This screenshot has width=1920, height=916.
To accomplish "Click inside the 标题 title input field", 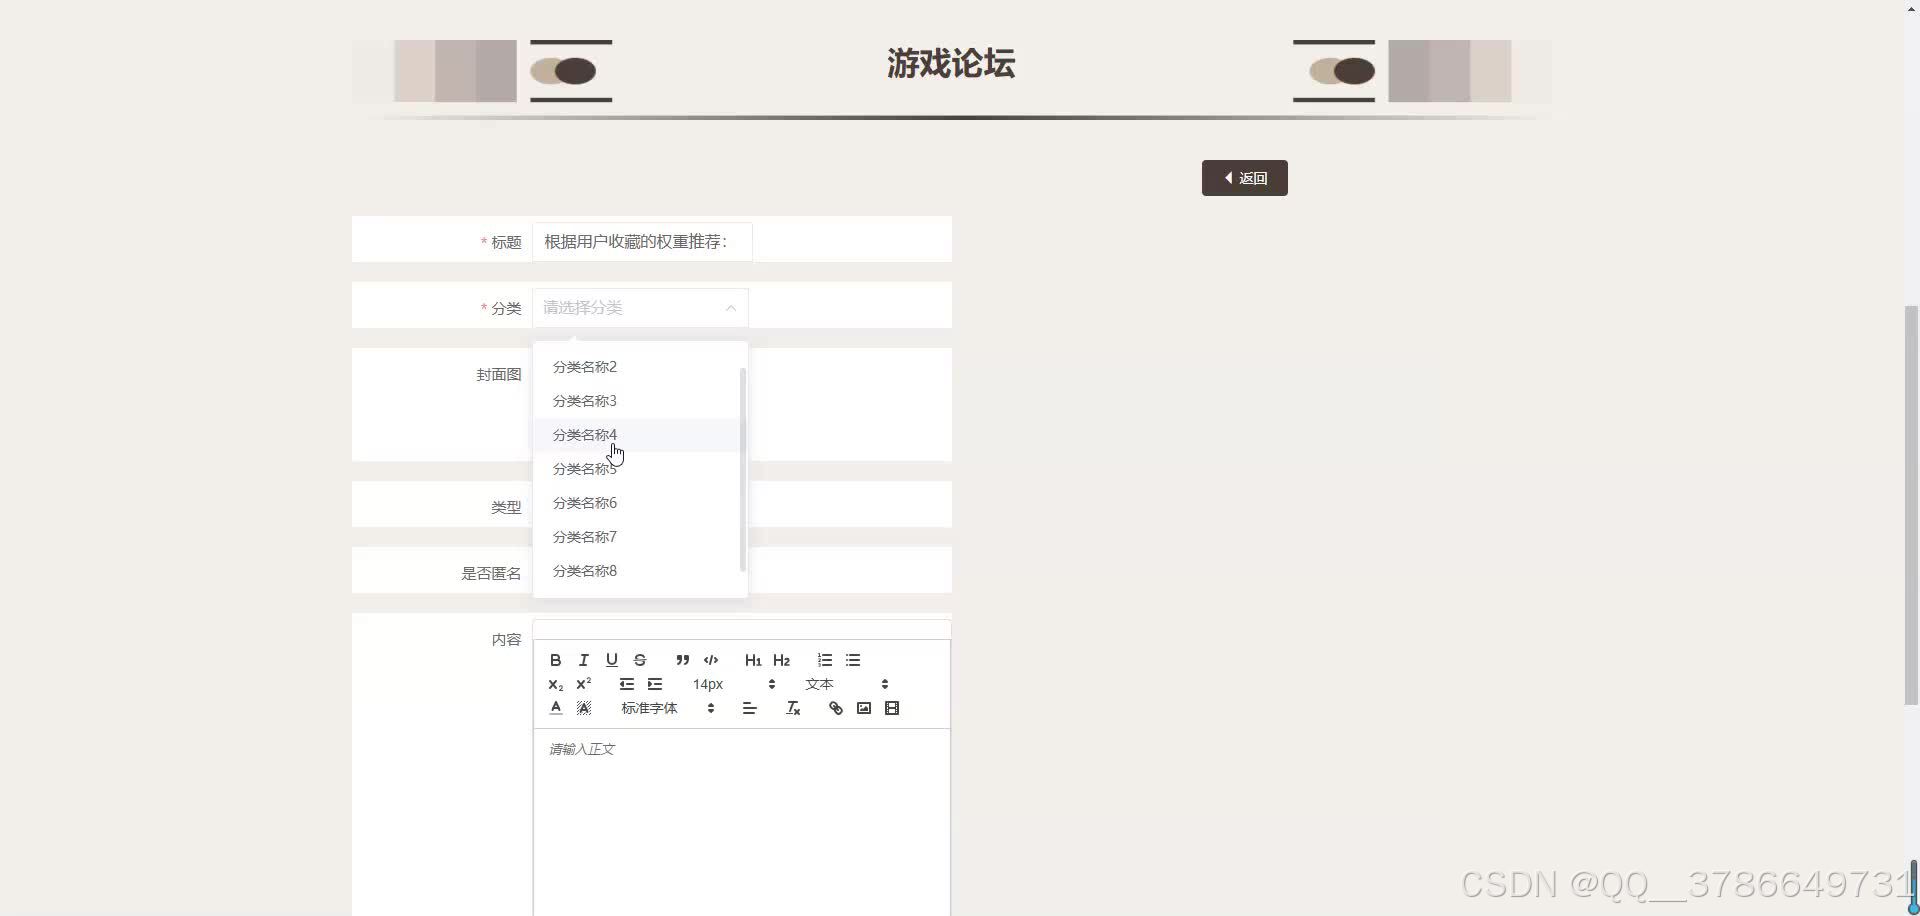I will click(641, 241).
